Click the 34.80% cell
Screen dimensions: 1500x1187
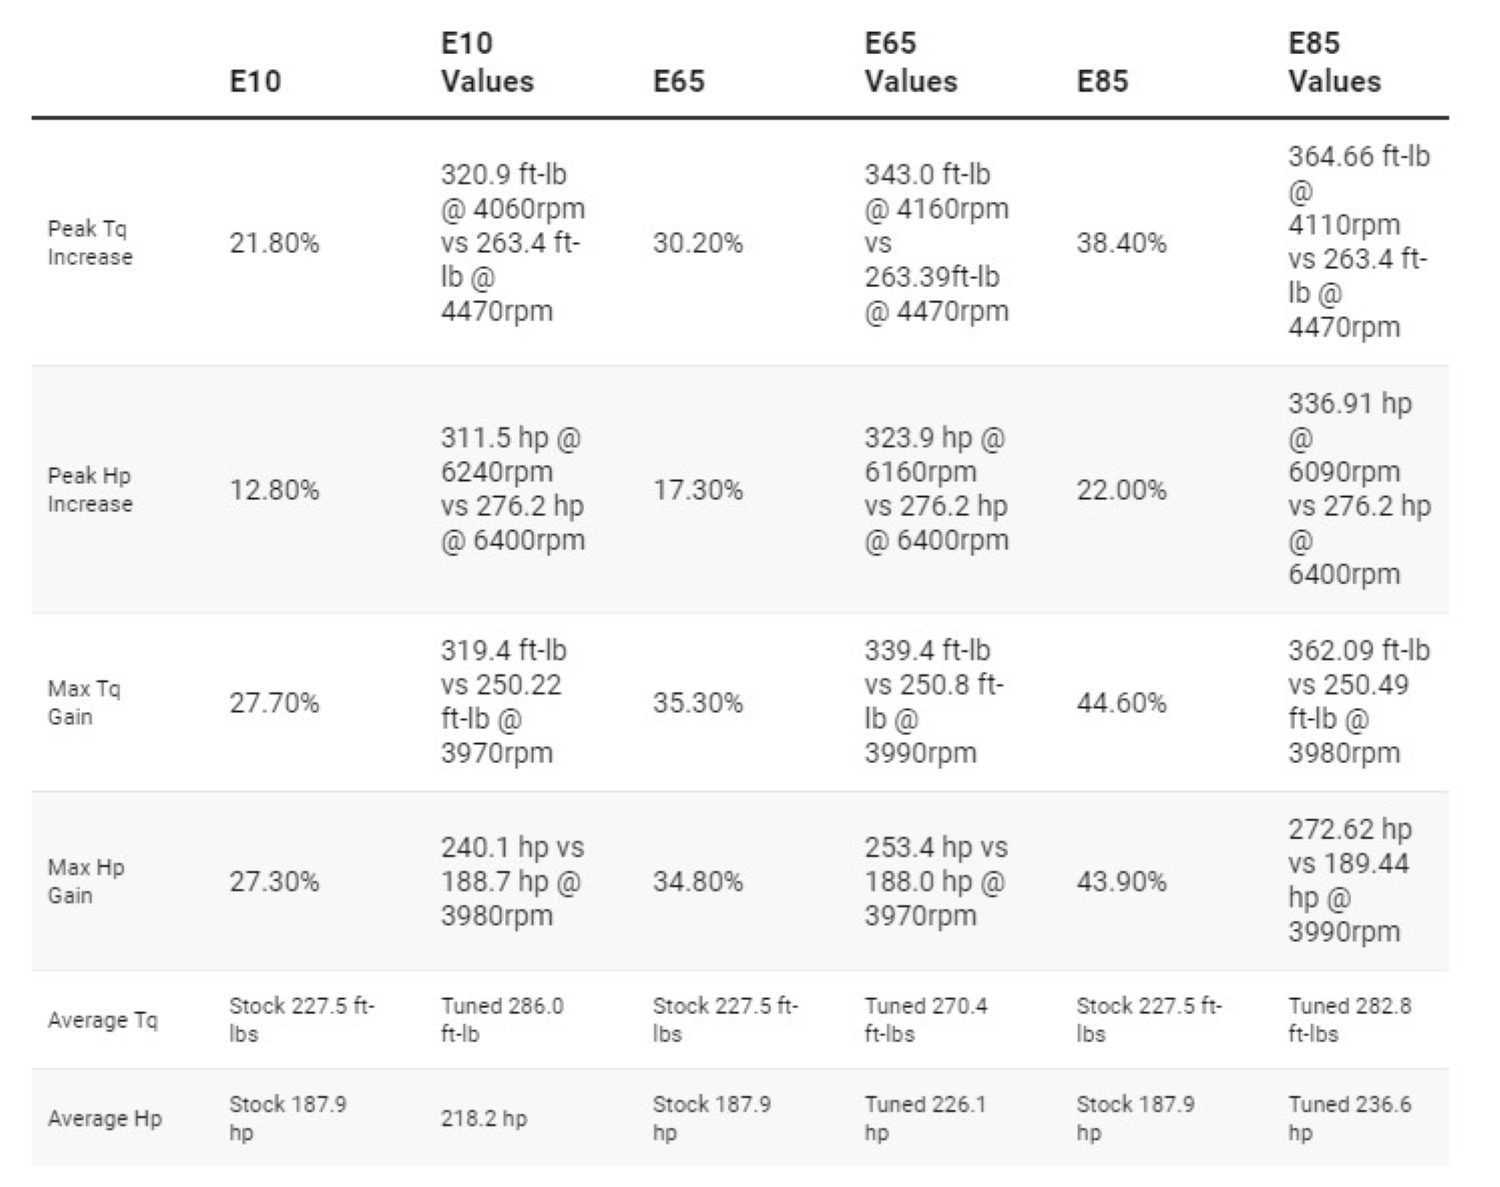click(698, 881)
